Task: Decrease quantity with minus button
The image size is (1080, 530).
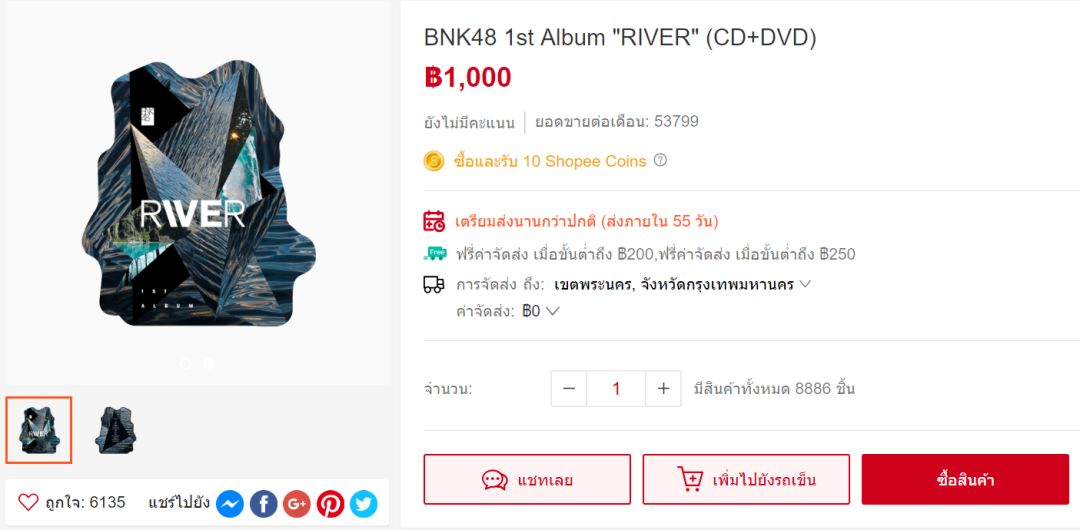Action: coord(569,389)
